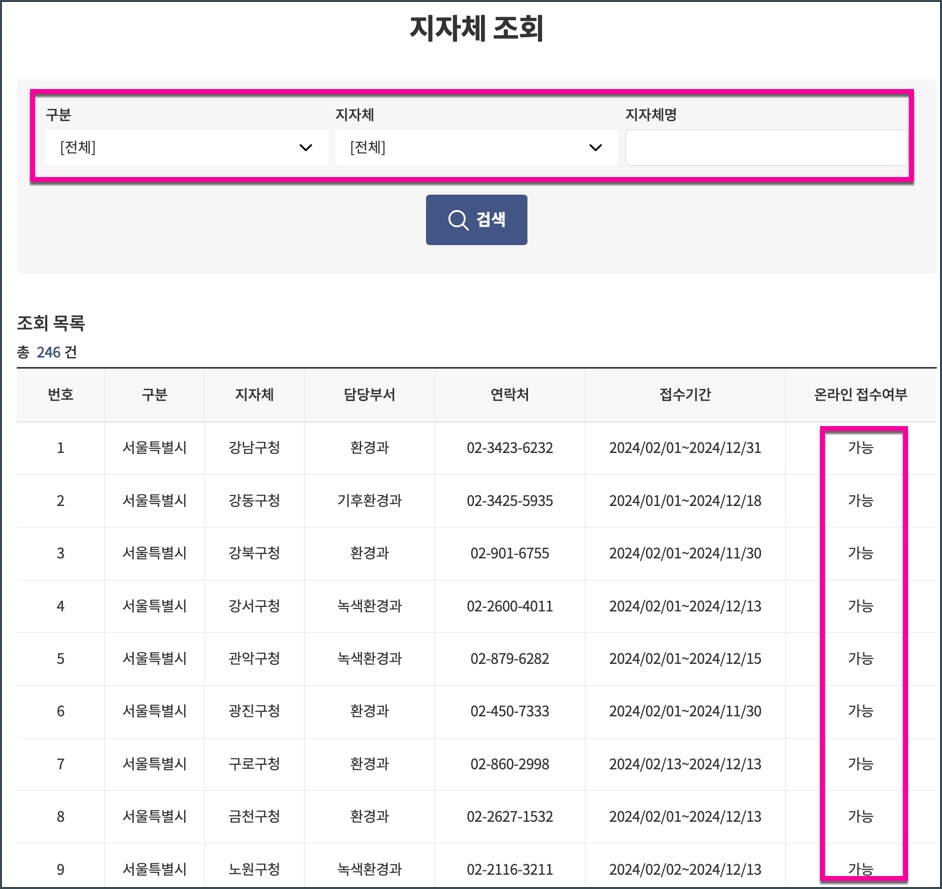Click phone number 02-879-6282
The height and width of the screenshot is (889, 942).
pos(509,658)
